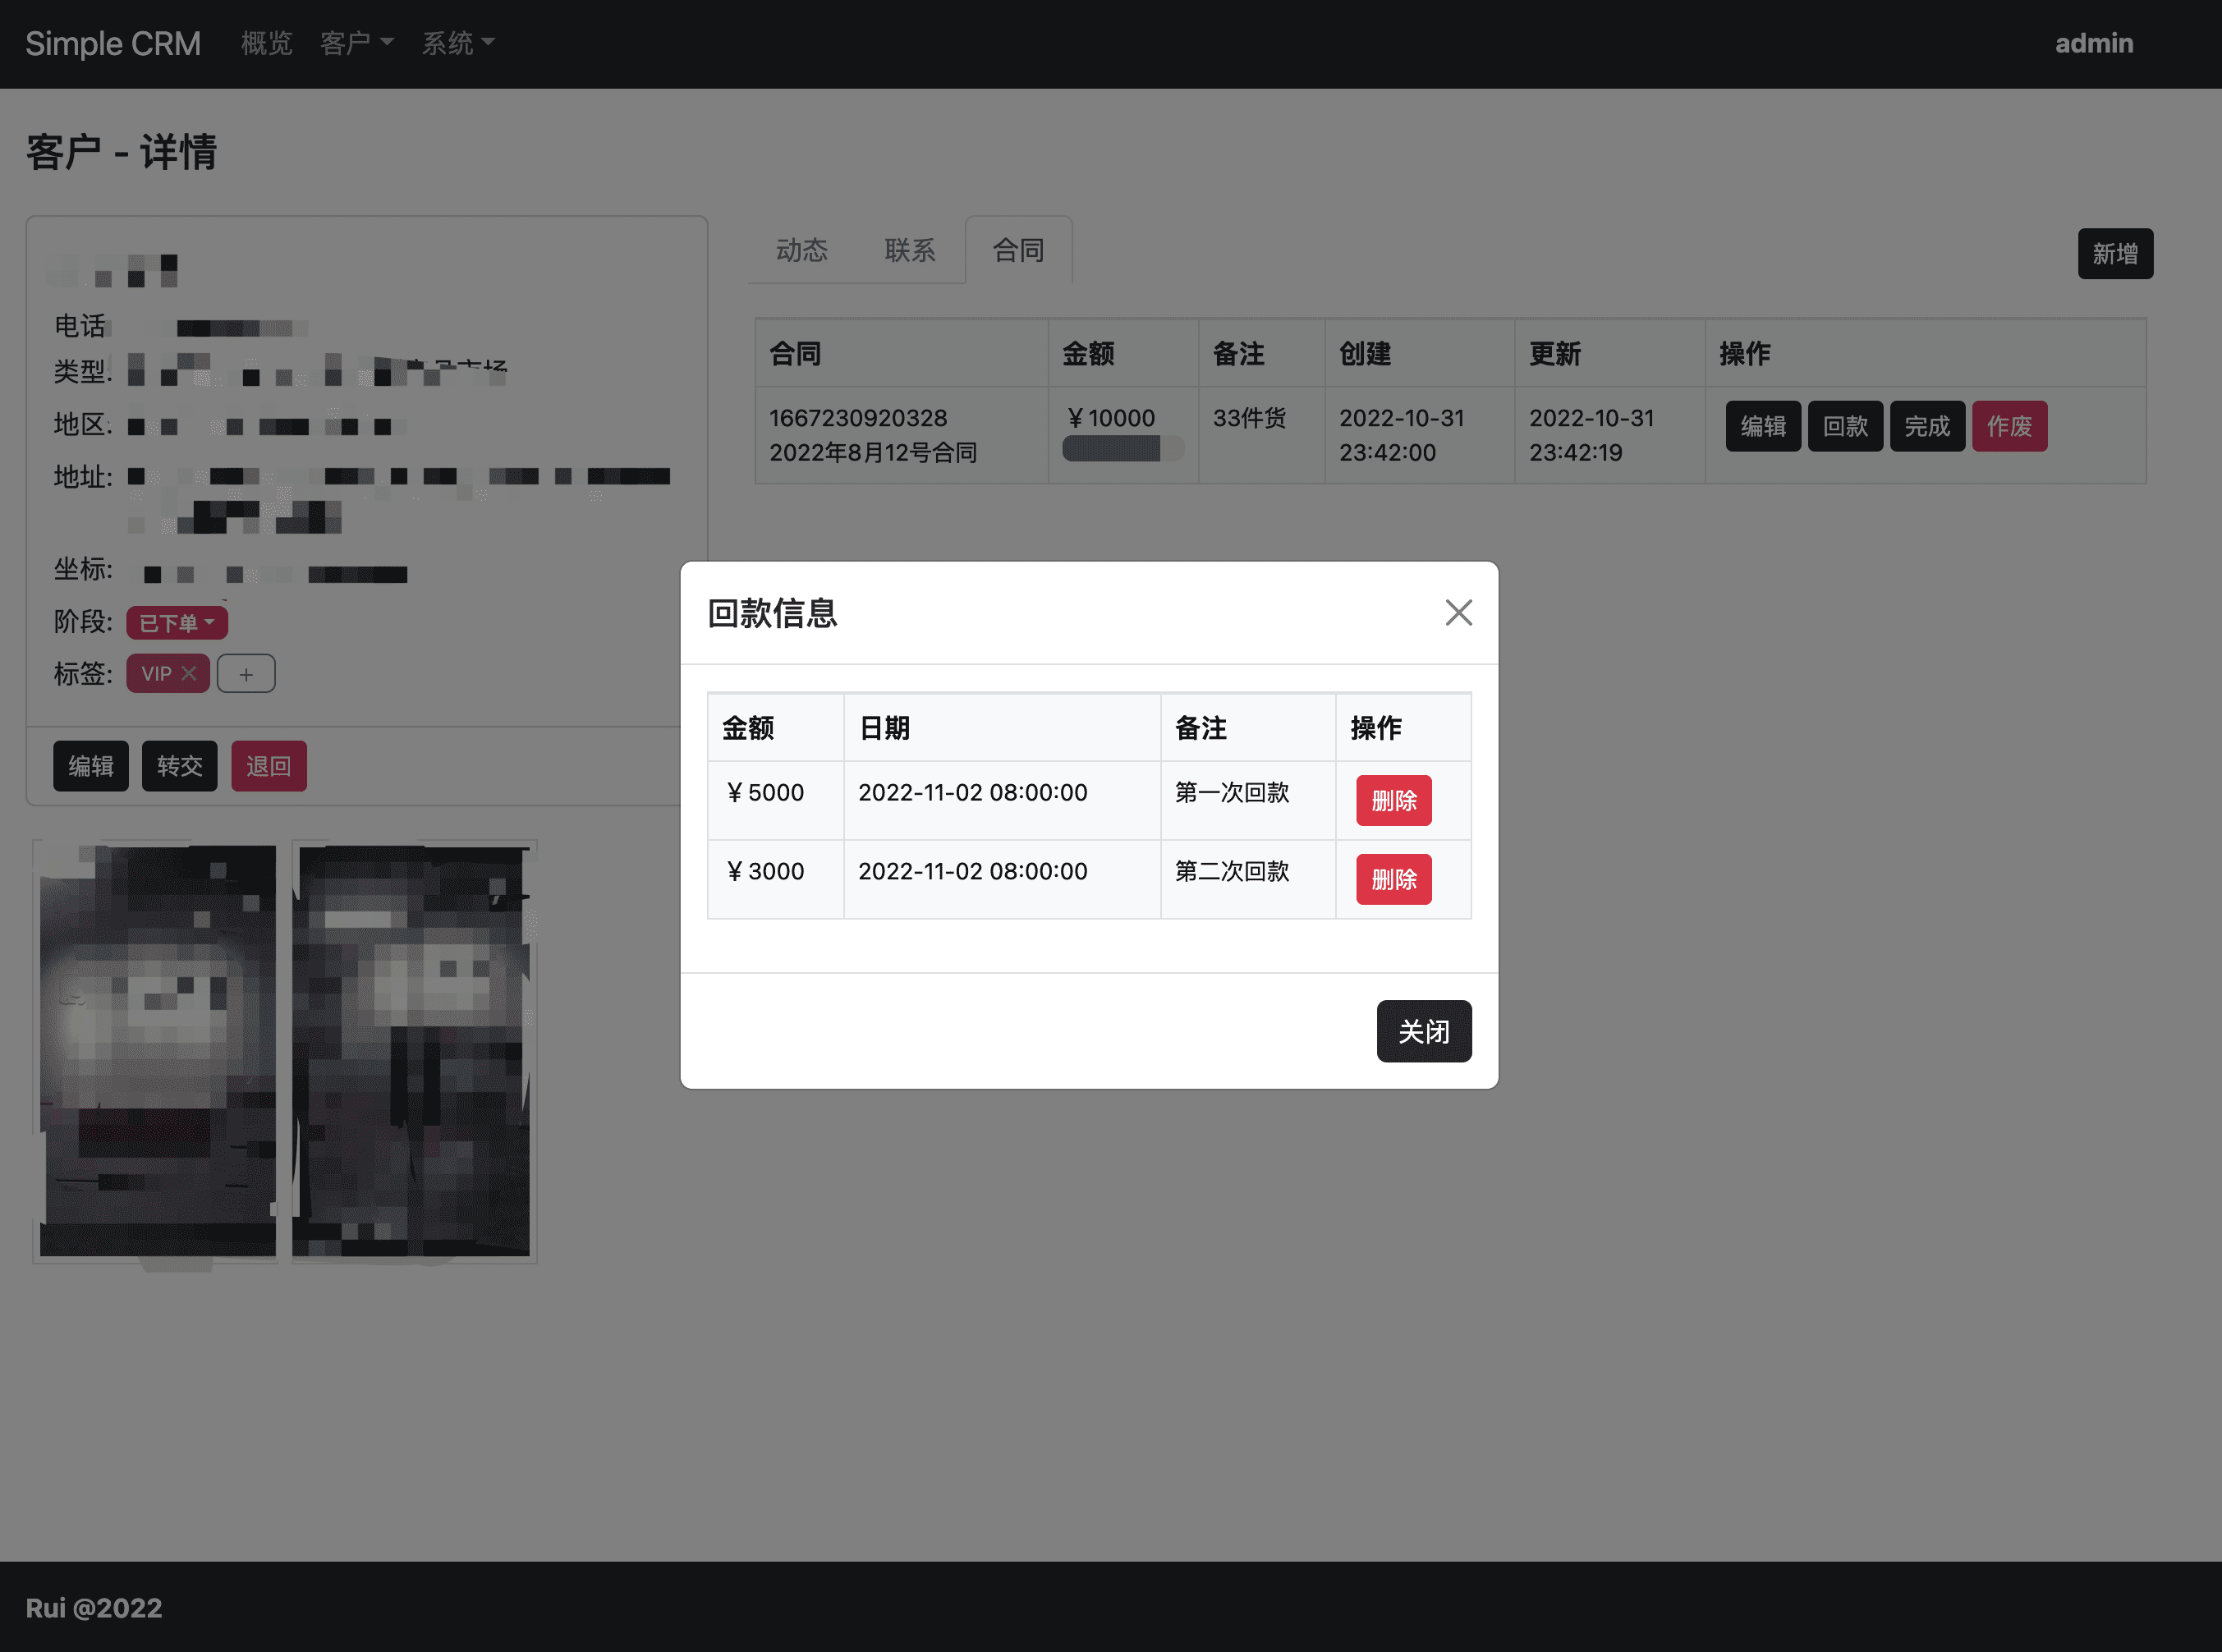Screen dimensions: 2222x1652
Task: Switch to the 联系 tab
Action: (x=909, y=250)
